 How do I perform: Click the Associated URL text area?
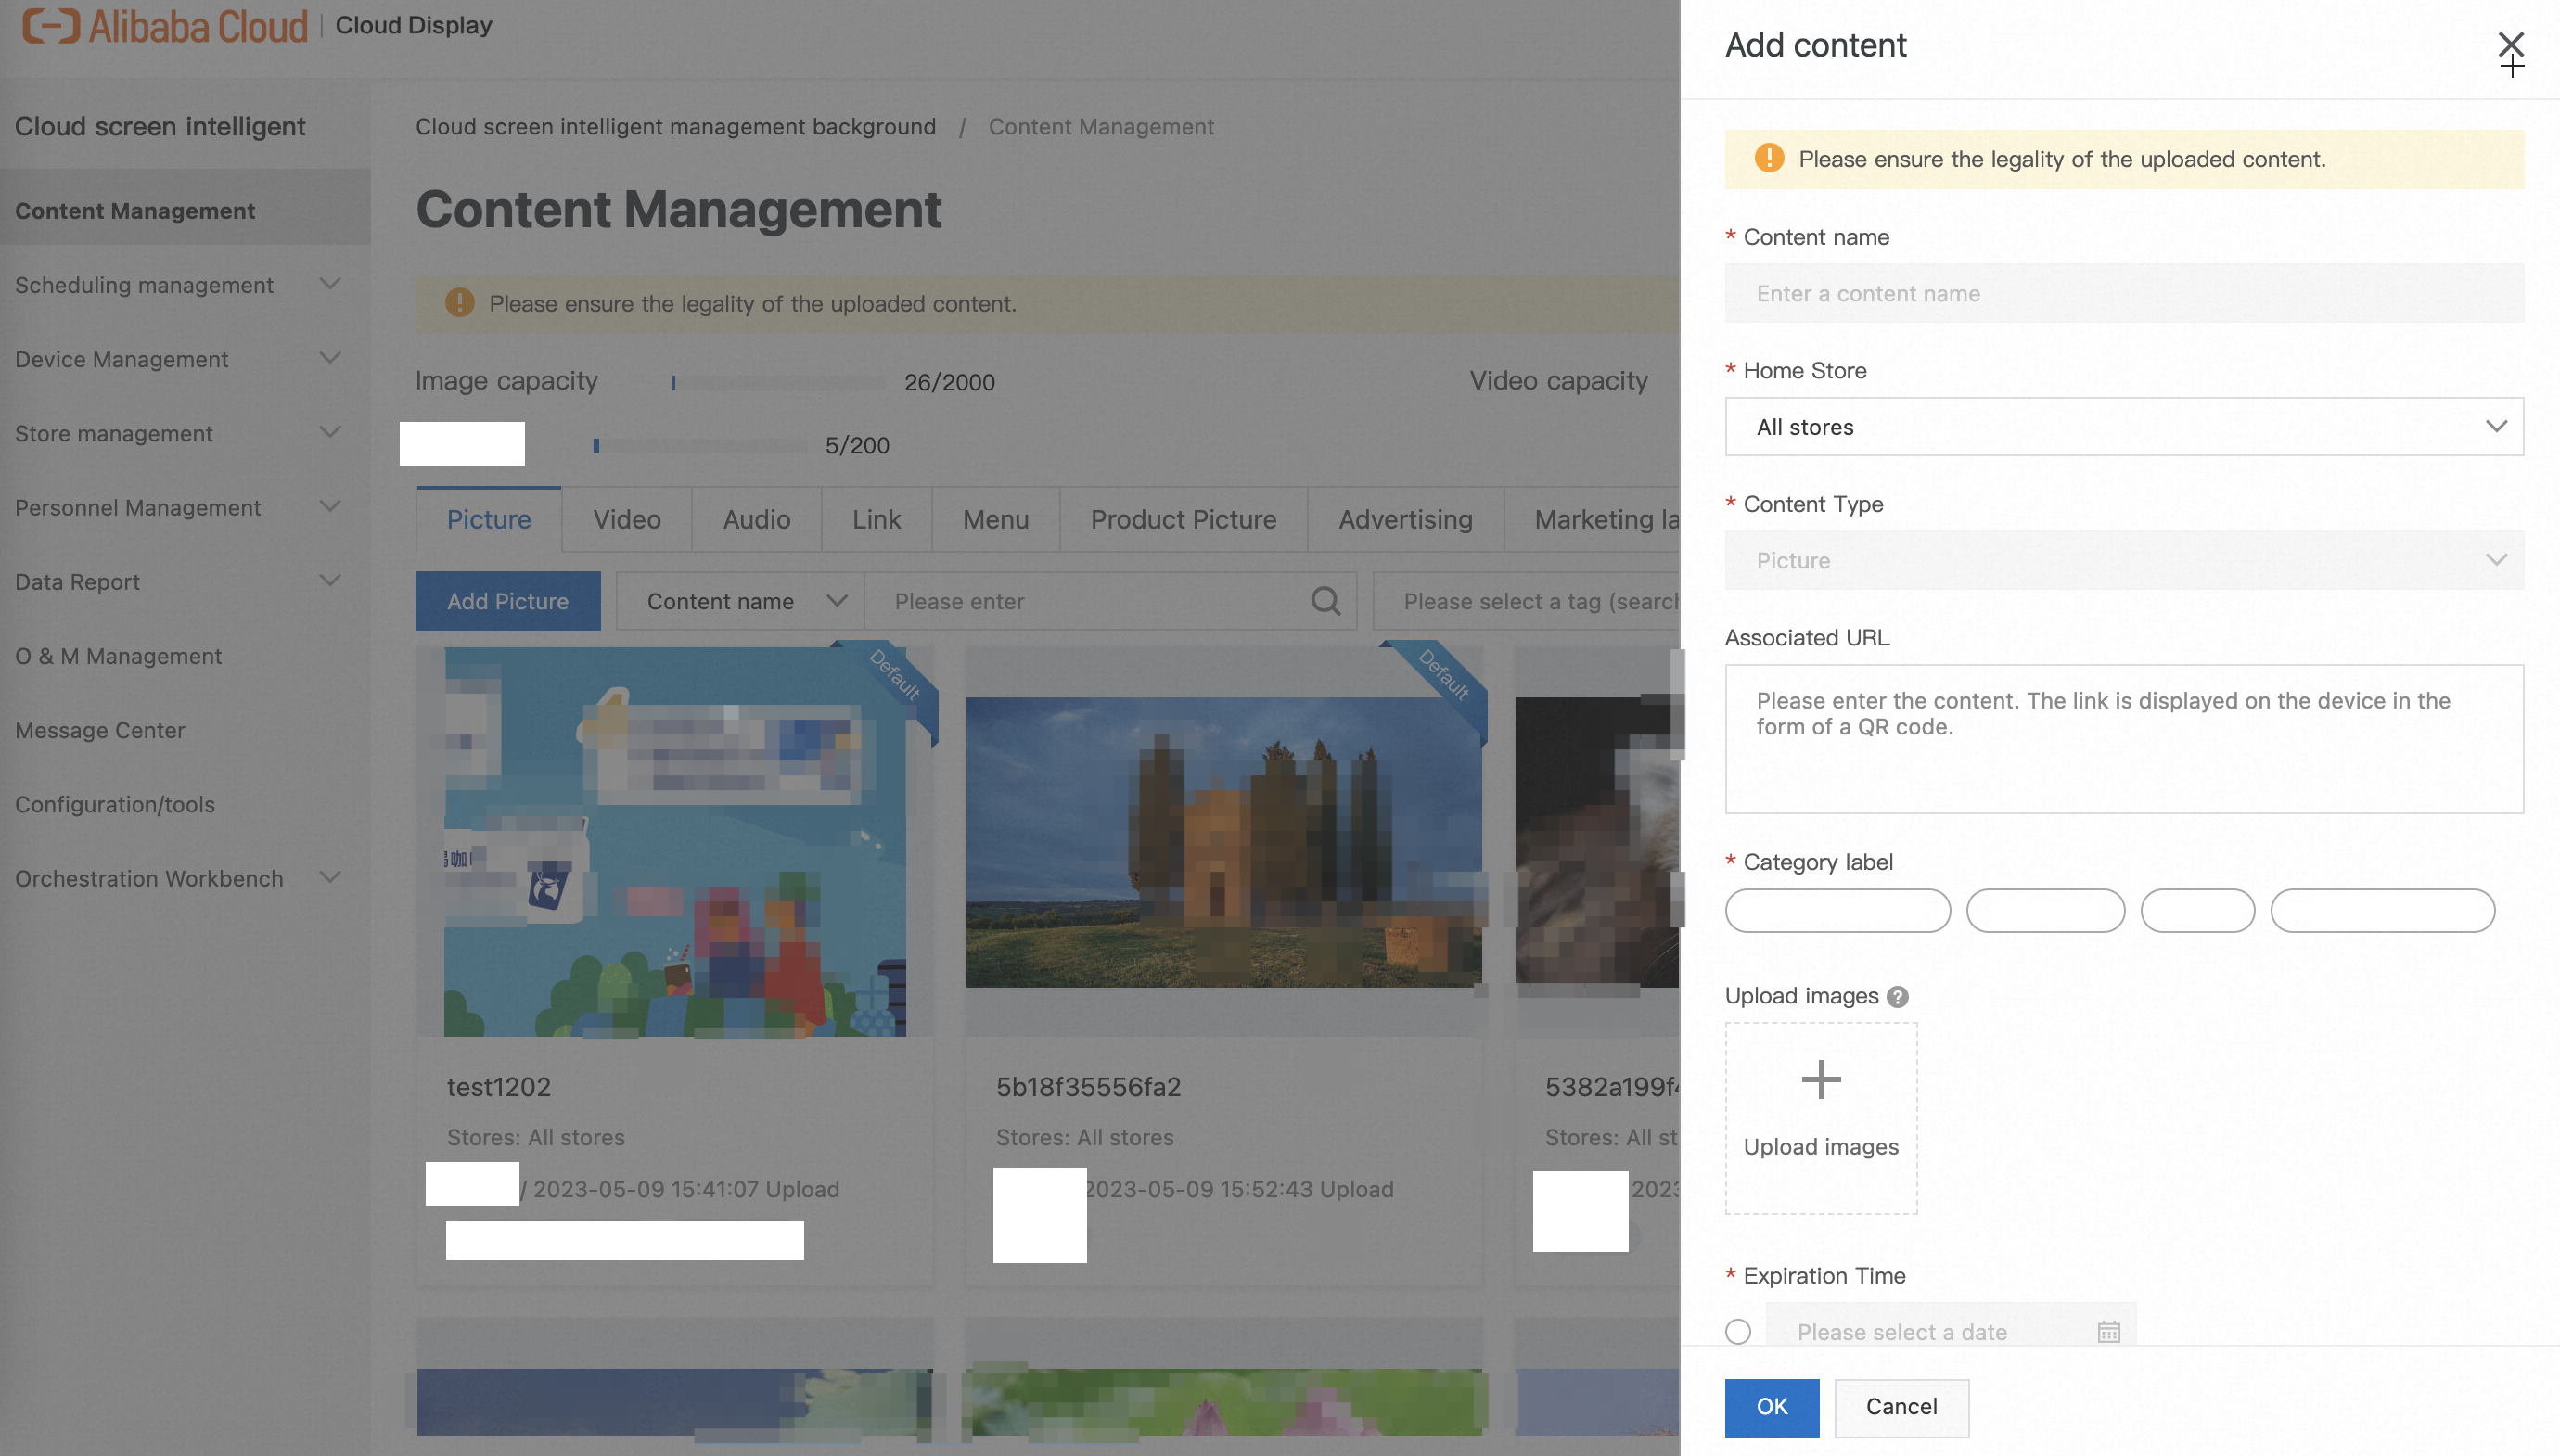coord(2124,739)
